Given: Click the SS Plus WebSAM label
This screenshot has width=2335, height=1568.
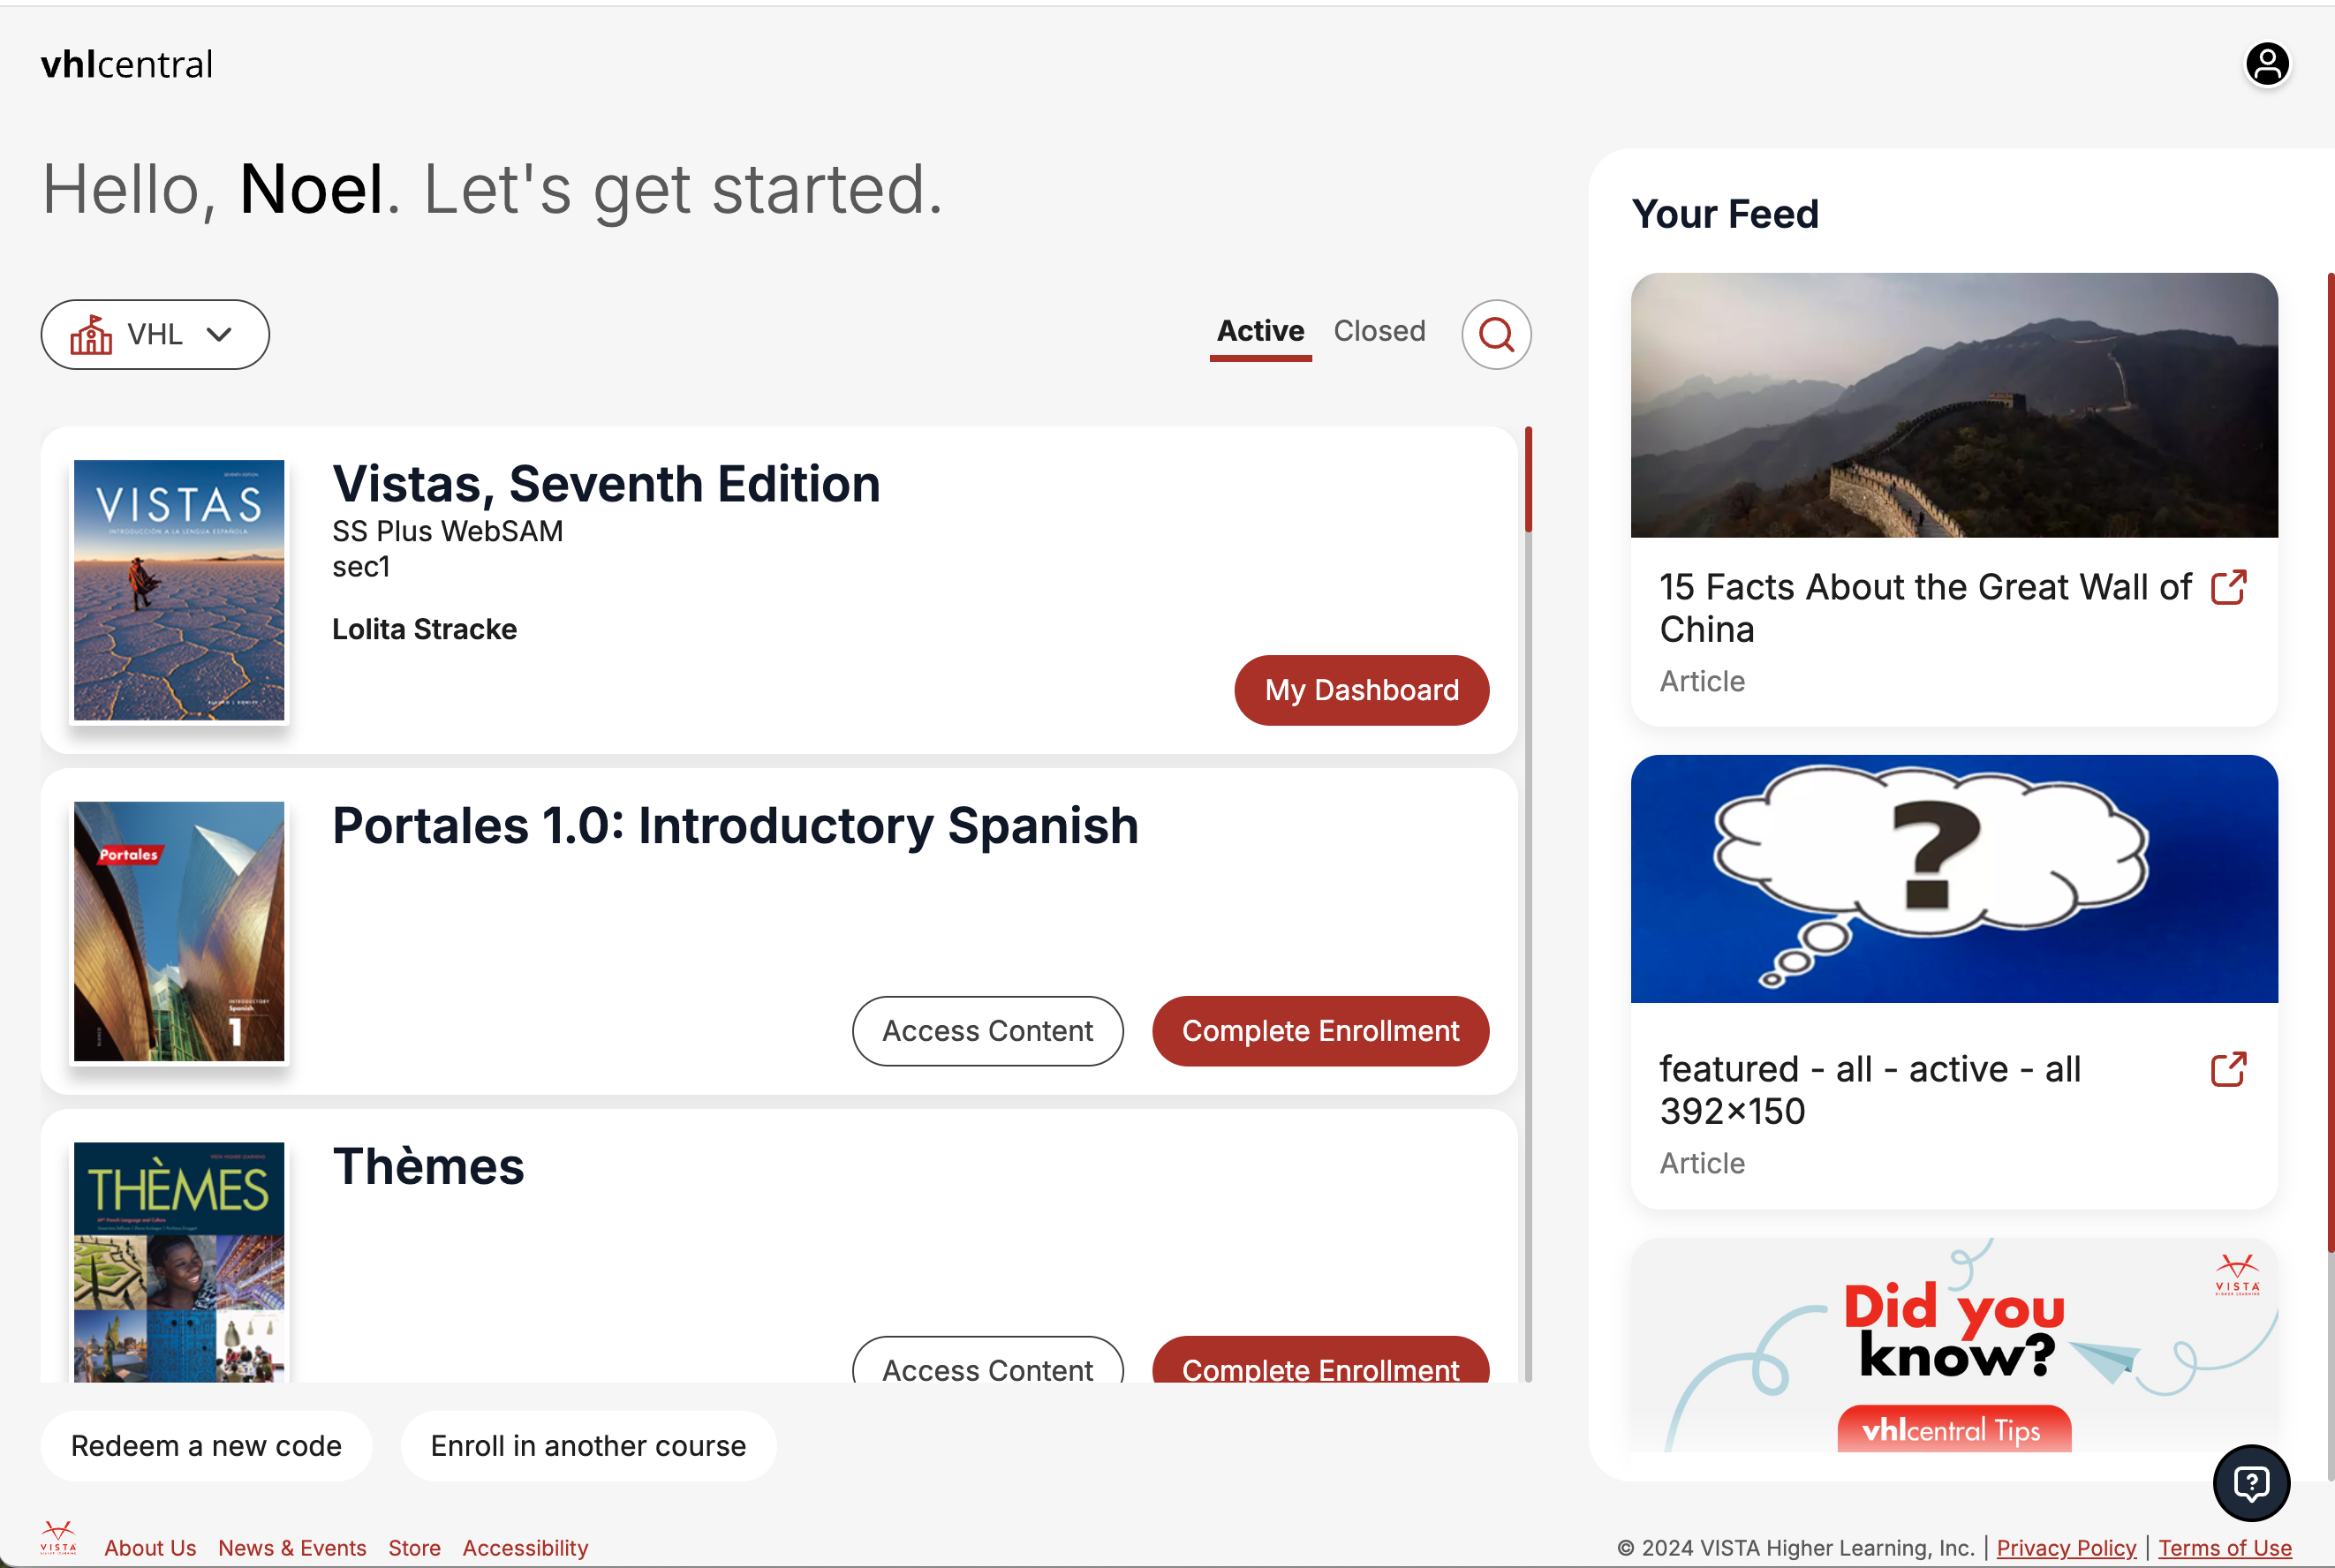Looking at the screenshot, I should 447,531.
